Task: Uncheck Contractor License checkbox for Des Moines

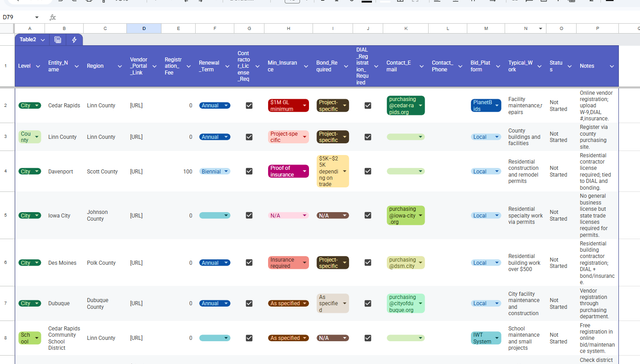Action: [249, 263]
